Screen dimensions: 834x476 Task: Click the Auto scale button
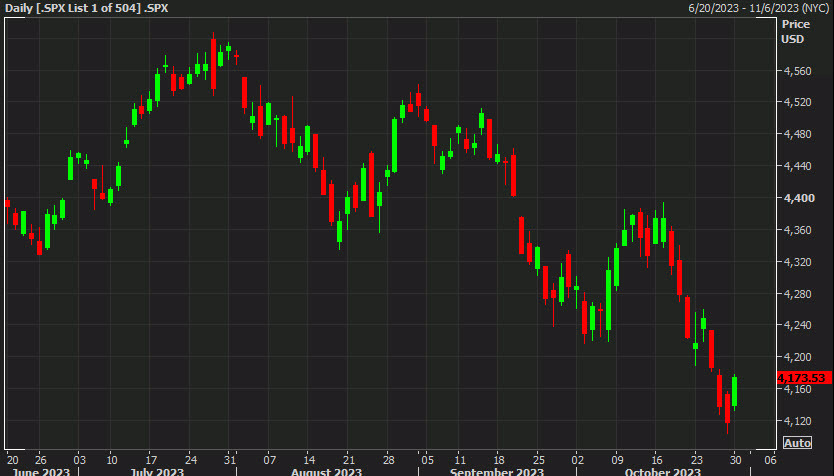(x=797, y=442)
